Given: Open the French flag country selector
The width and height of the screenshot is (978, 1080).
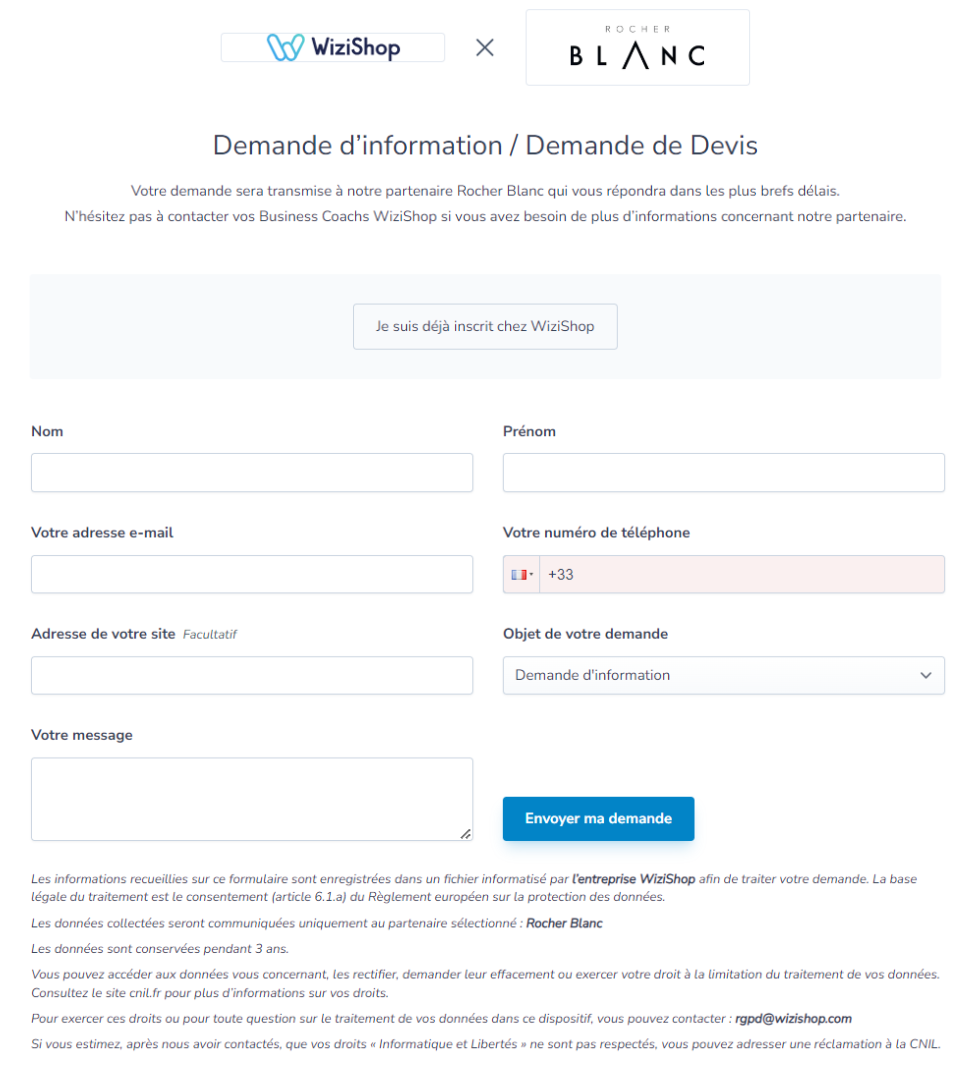Looking at the screenshot, I should (x=521, y=574).
